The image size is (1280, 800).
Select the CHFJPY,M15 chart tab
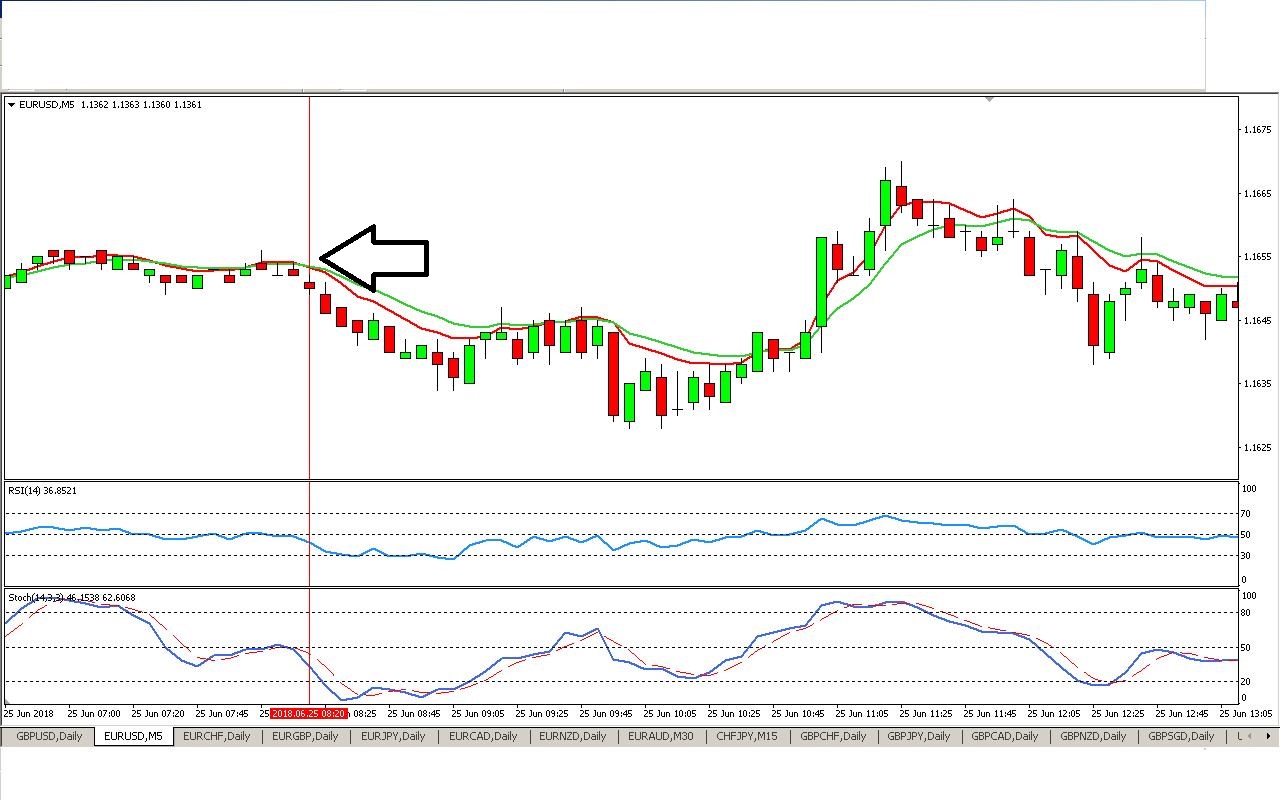[747, 736]
